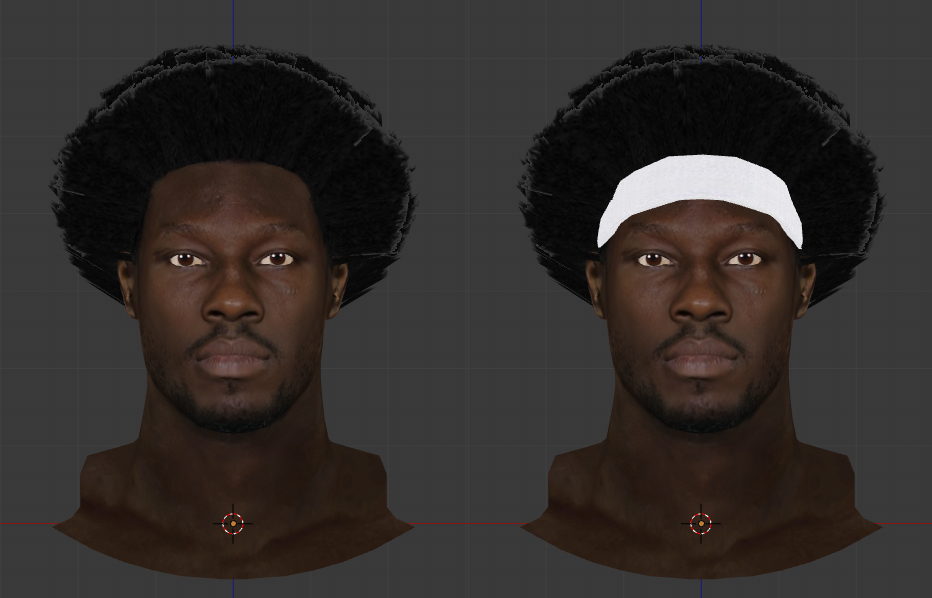Image resolution: width=932 pixels, height=598 pixels.
Task: Click the mouth of the left head model
Action: (233, 357)
